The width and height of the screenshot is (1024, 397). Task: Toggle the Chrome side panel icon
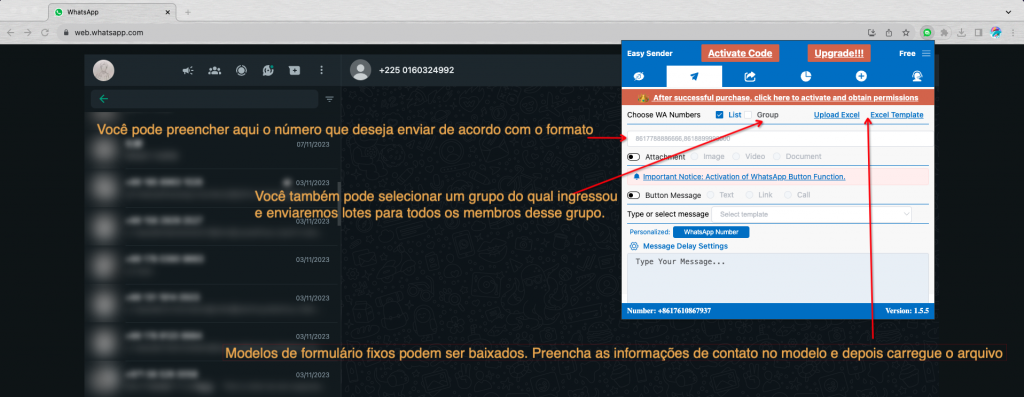978,32
